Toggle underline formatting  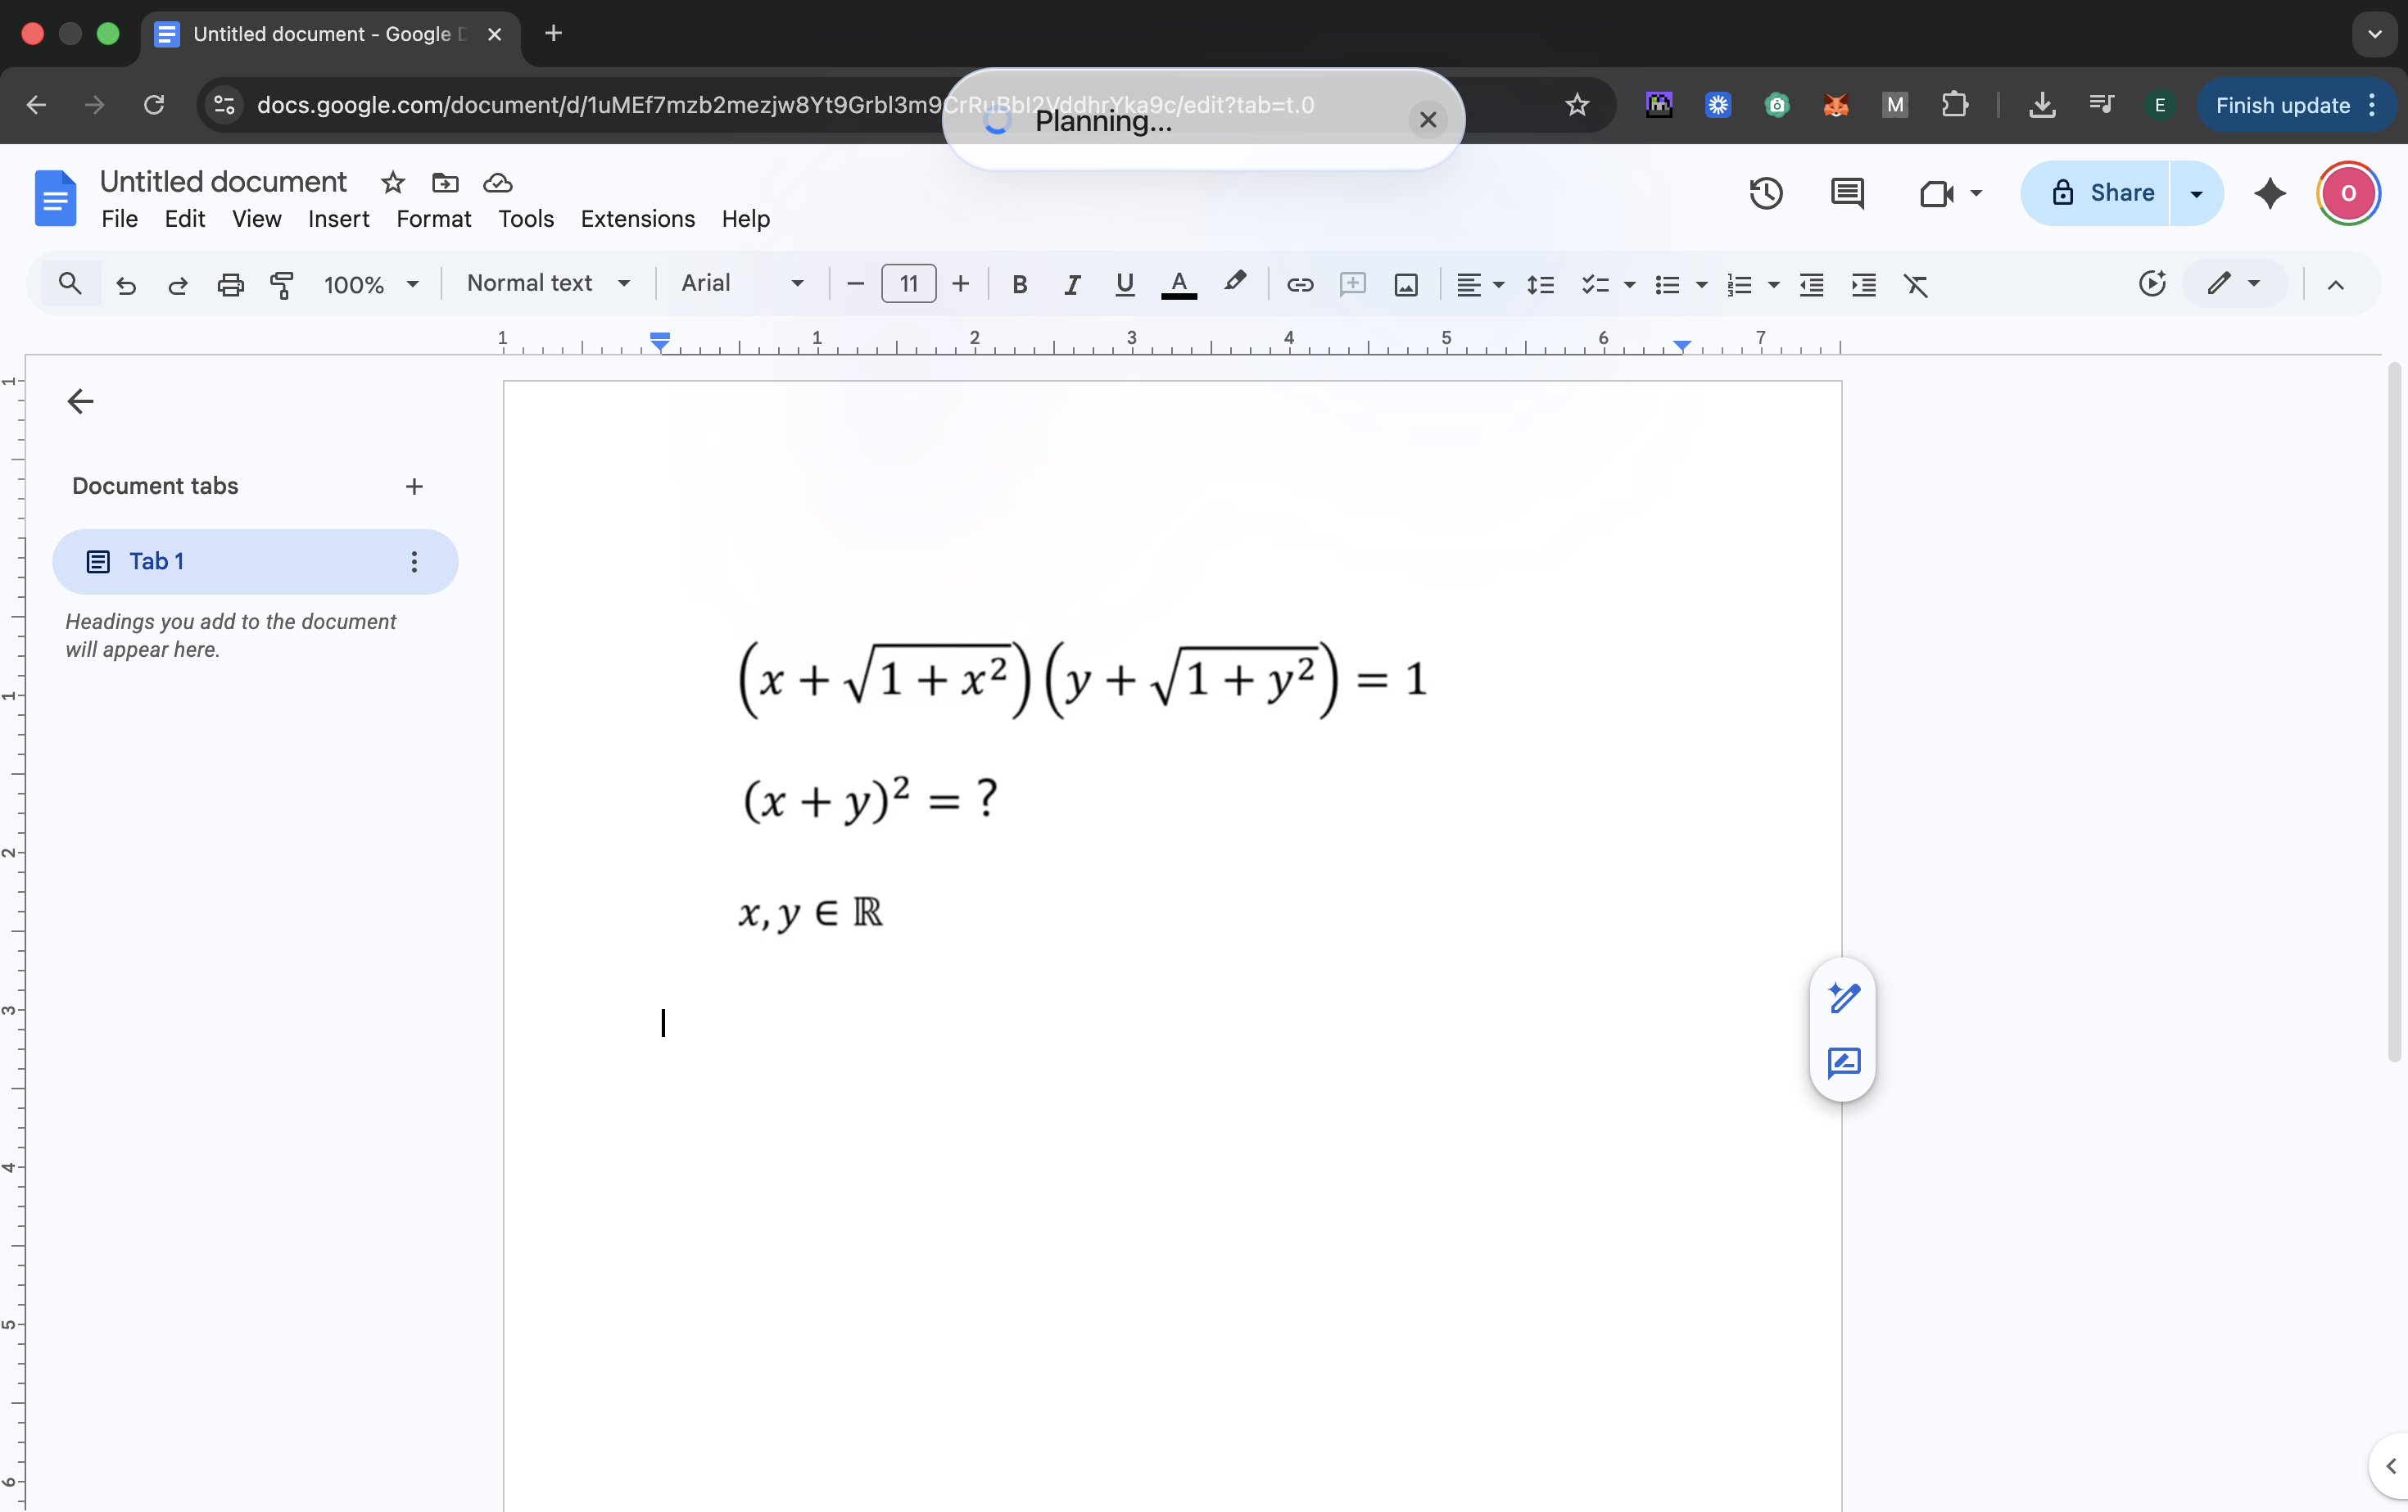pos(1124,285)
